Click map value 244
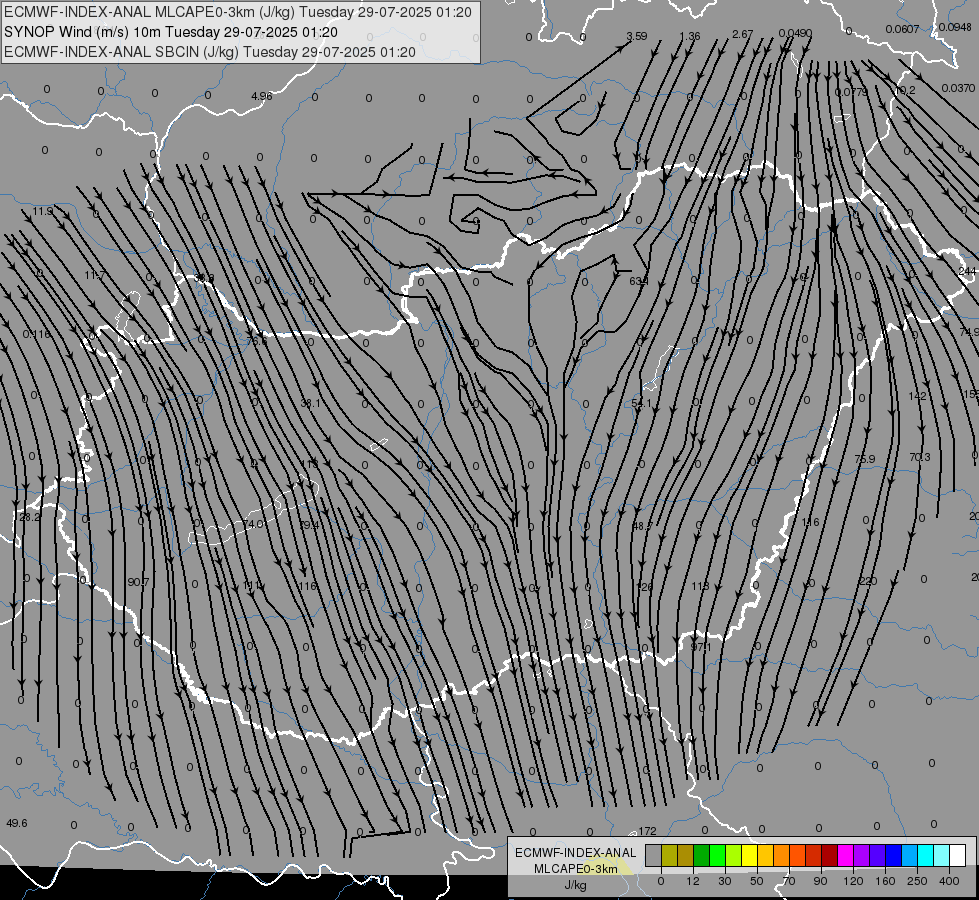Viewport: 979px width, 900px height. pyautogui.click(x=967, y=270)
